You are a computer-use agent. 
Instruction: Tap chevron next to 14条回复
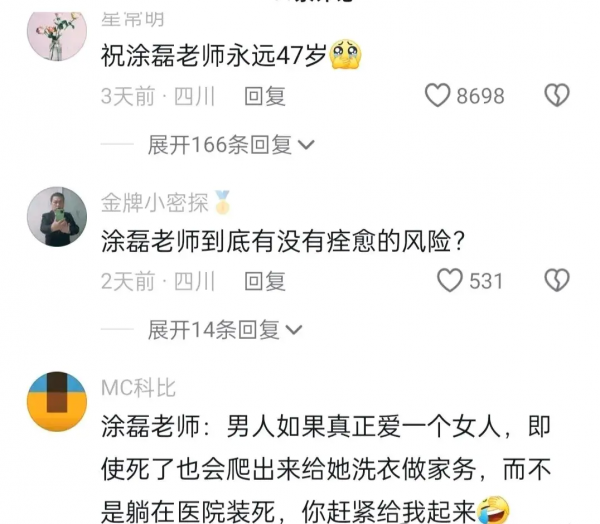(294, 330)
